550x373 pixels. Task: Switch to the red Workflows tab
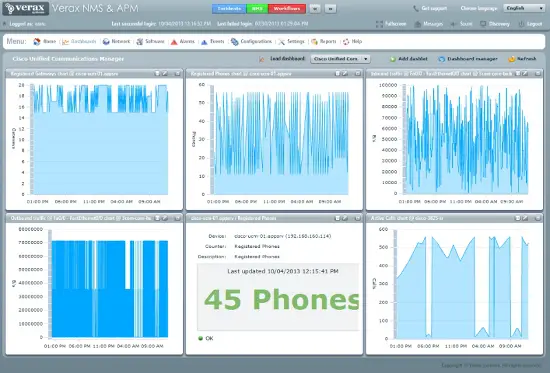287,8
